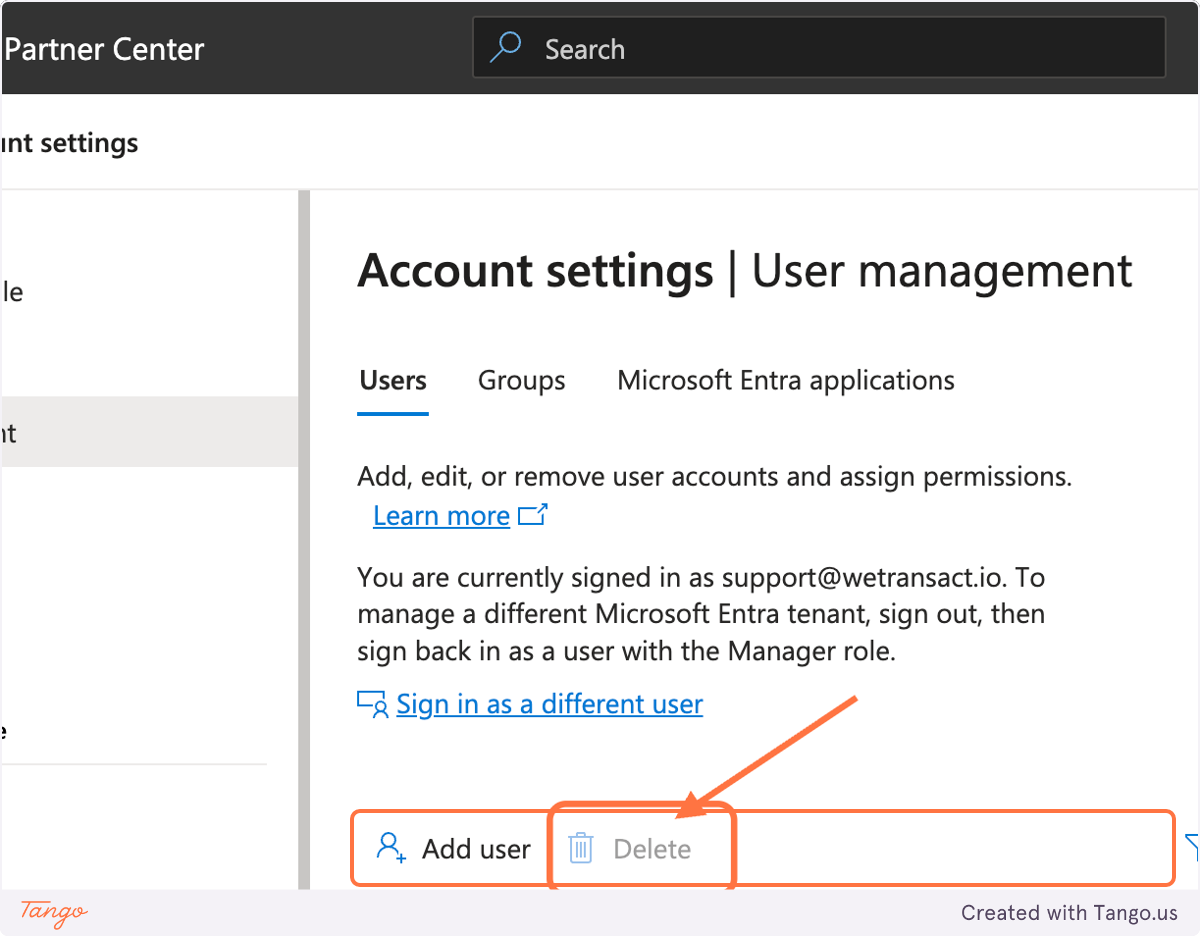Click the add-person icon on Add user
Screen dimensions: 1200x936
coord(391,848)
